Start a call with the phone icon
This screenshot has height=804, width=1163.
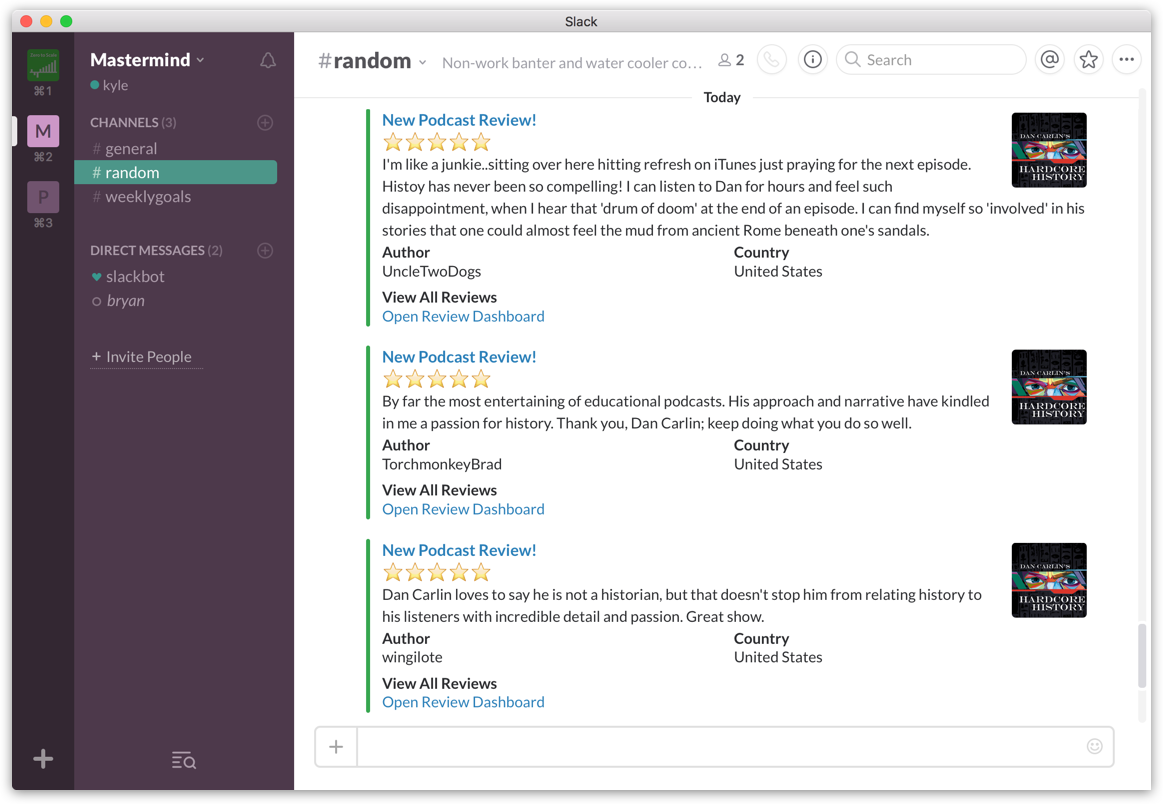[771, 59]
